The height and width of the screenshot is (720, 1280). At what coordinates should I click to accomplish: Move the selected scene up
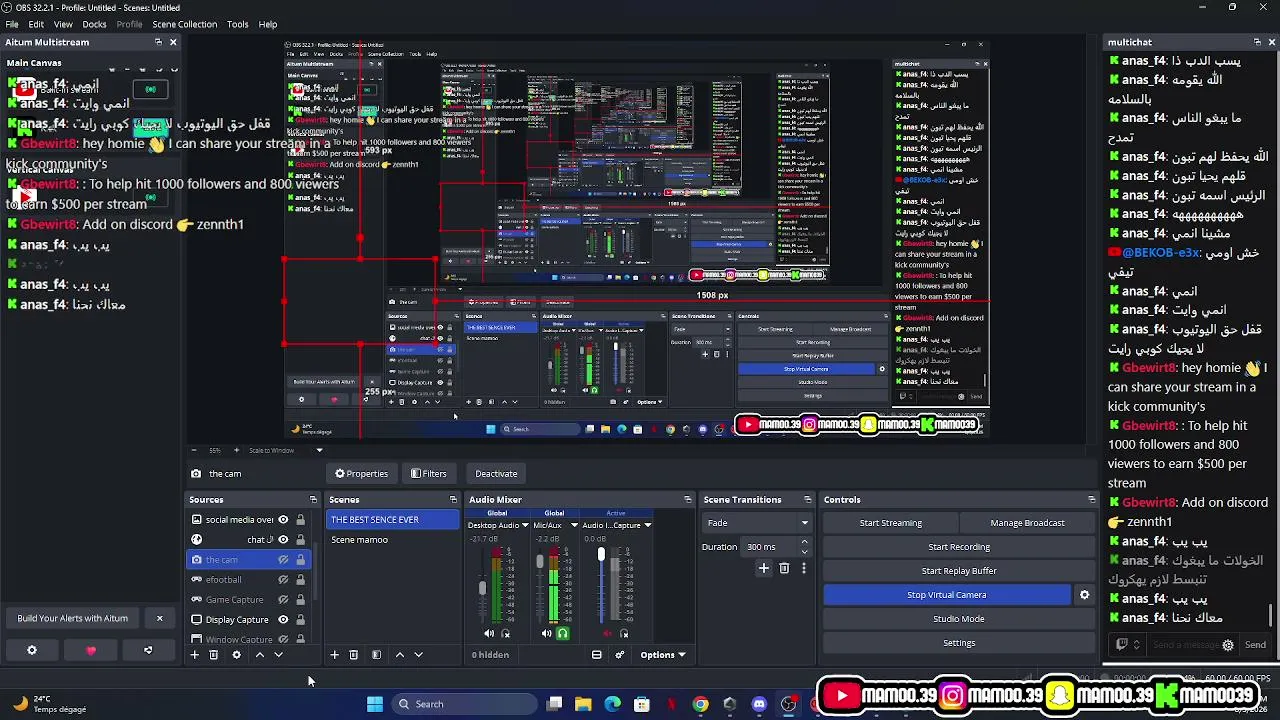(400, 655)
